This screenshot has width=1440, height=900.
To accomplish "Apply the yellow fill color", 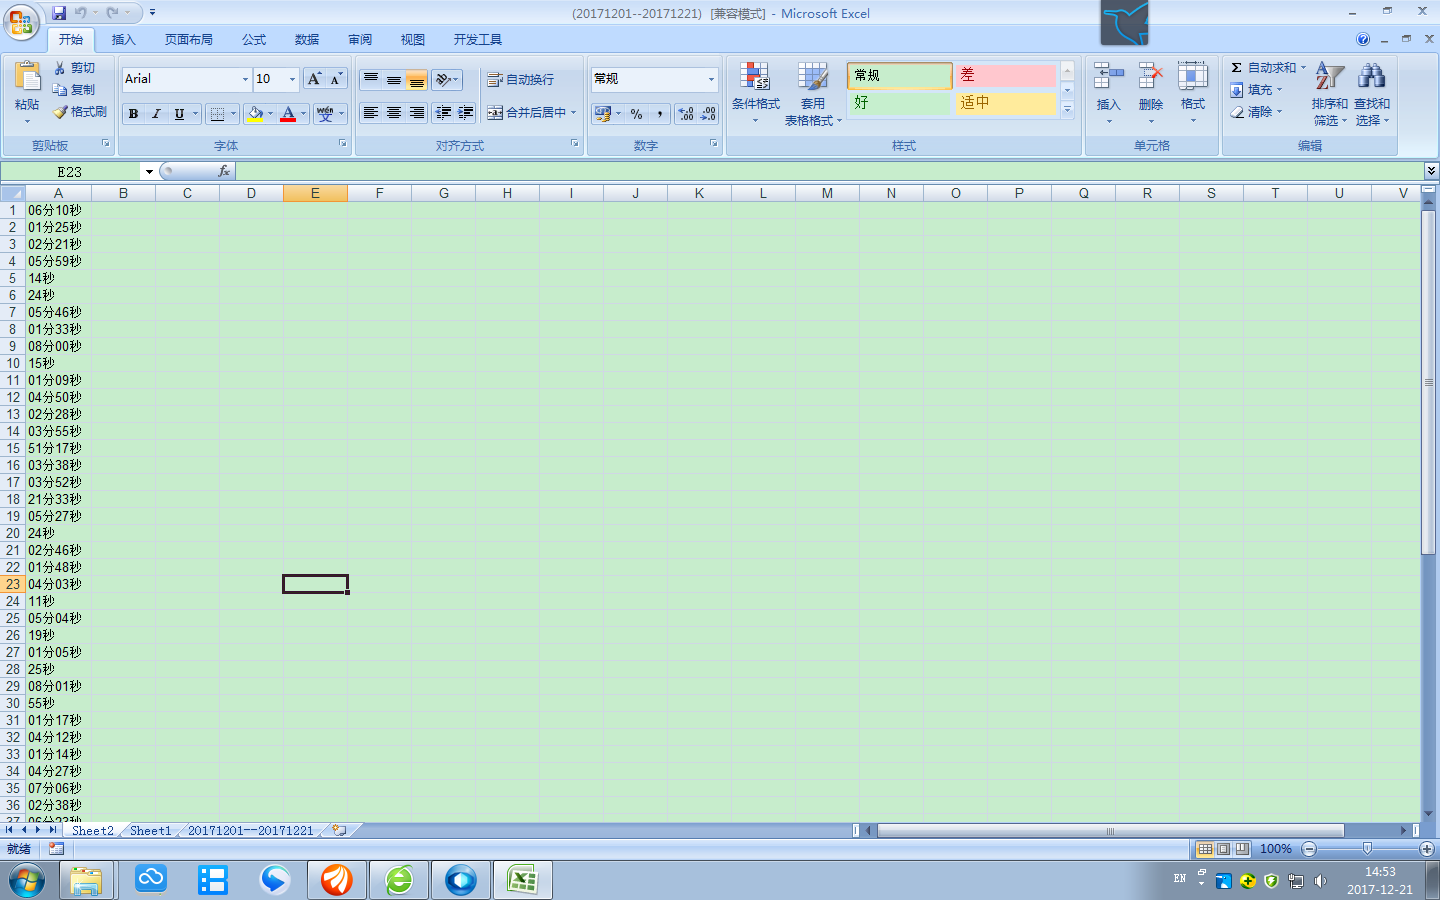I will pyautogui.click(x=255, y=114).
